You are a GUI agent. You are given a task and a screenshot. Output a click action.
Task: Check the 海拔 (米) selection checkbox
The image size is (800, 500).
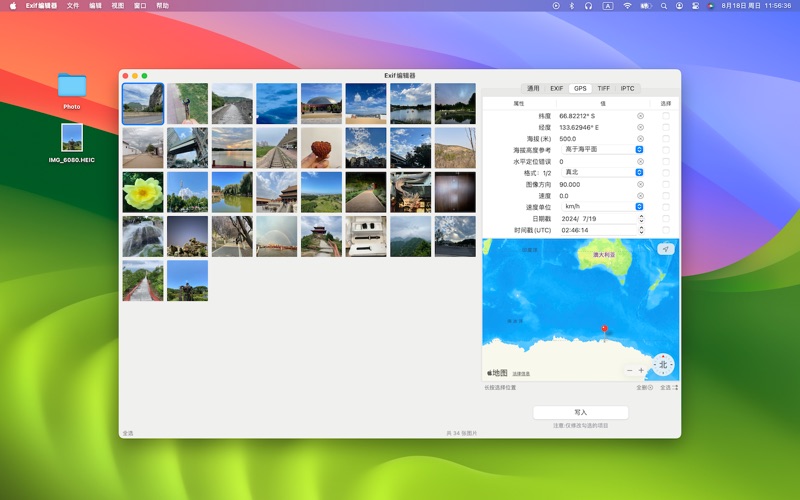pos(666,139)
